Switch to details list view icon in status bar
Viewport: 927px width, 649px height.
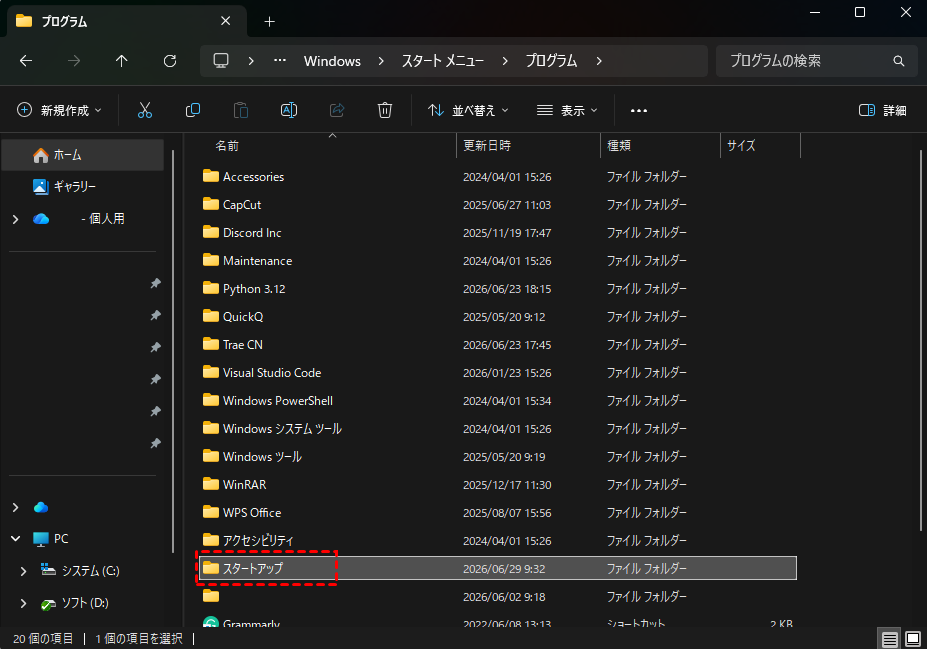(890, 639)
